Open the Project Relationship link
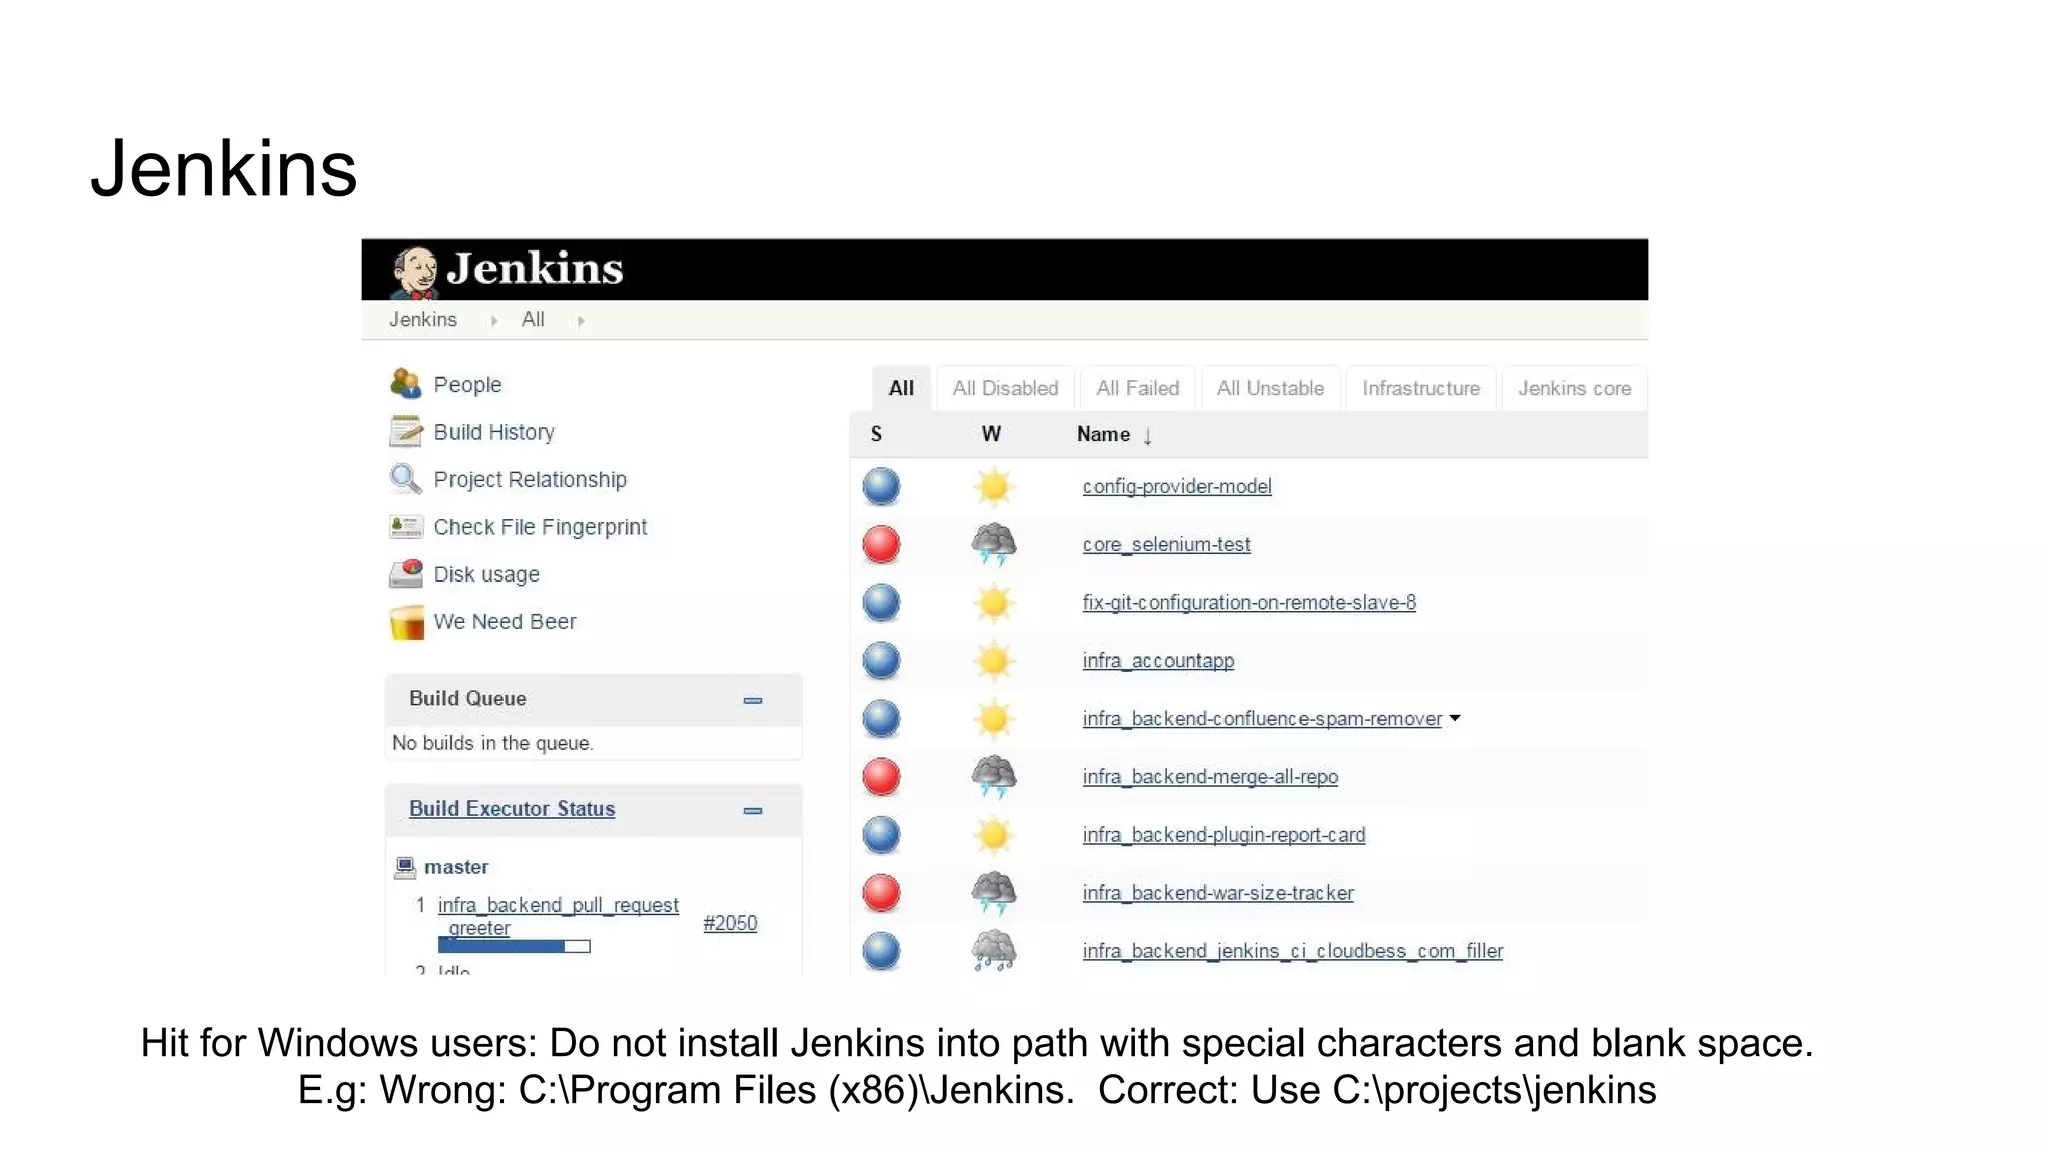 click(530, 479)
